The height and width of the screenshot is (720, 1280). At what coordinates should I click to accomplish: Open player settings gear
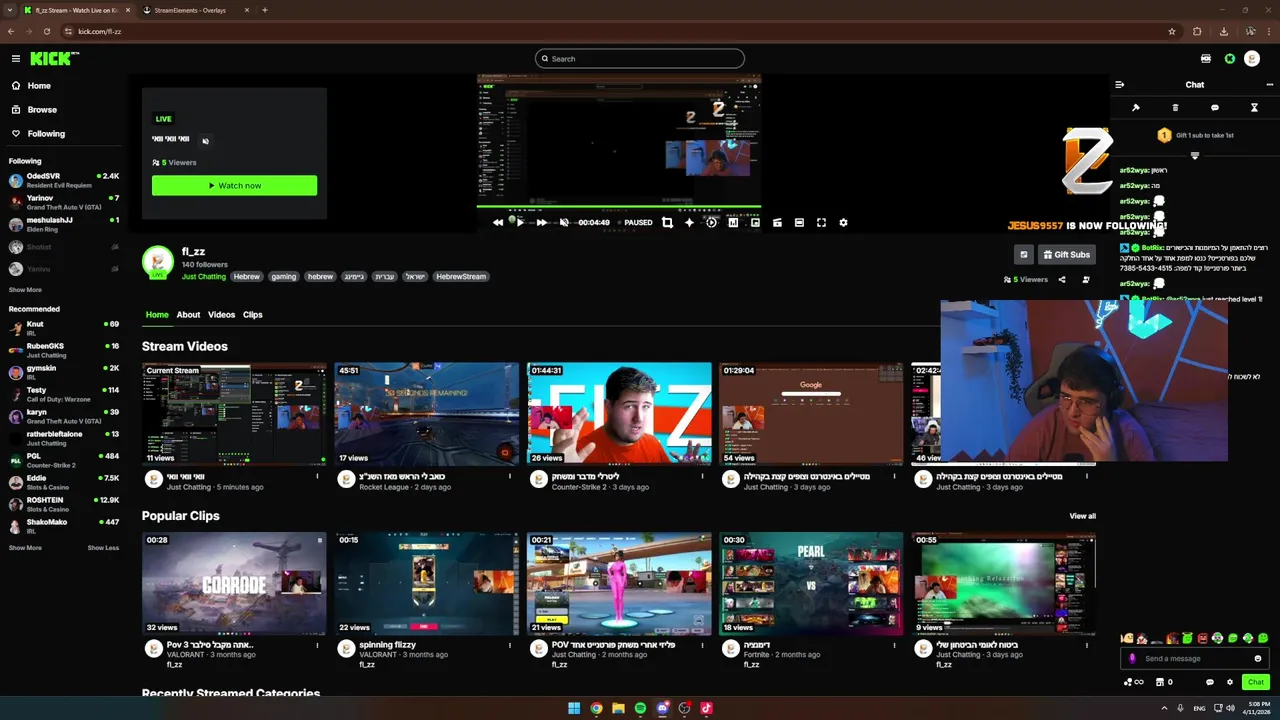point(843,223)
